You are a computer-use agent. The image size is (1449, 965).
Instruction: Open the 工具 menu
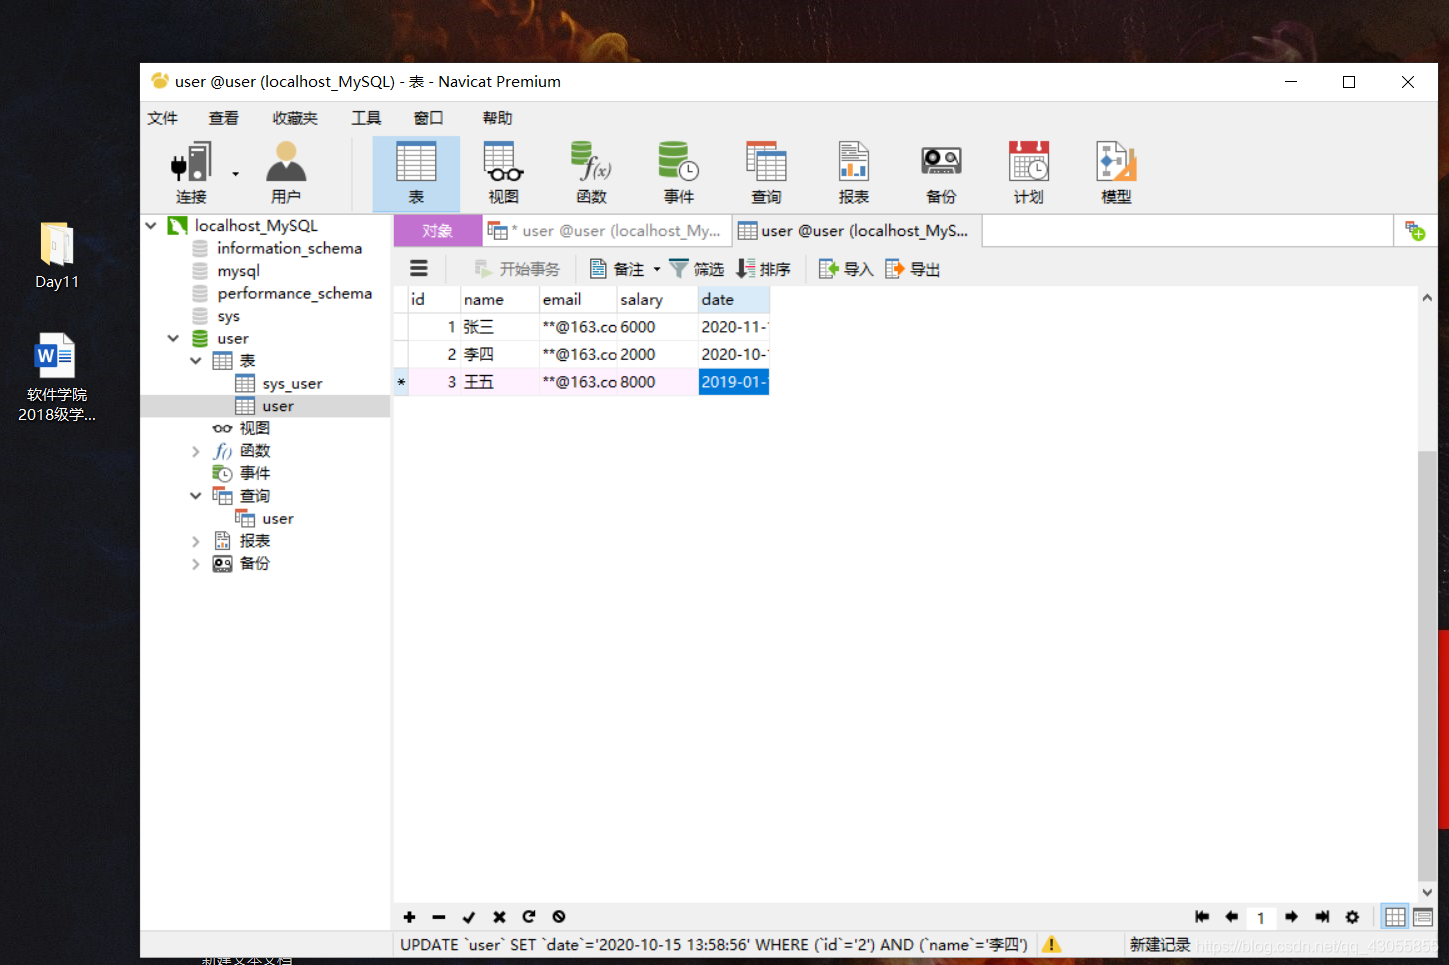[x=366, y=118]
